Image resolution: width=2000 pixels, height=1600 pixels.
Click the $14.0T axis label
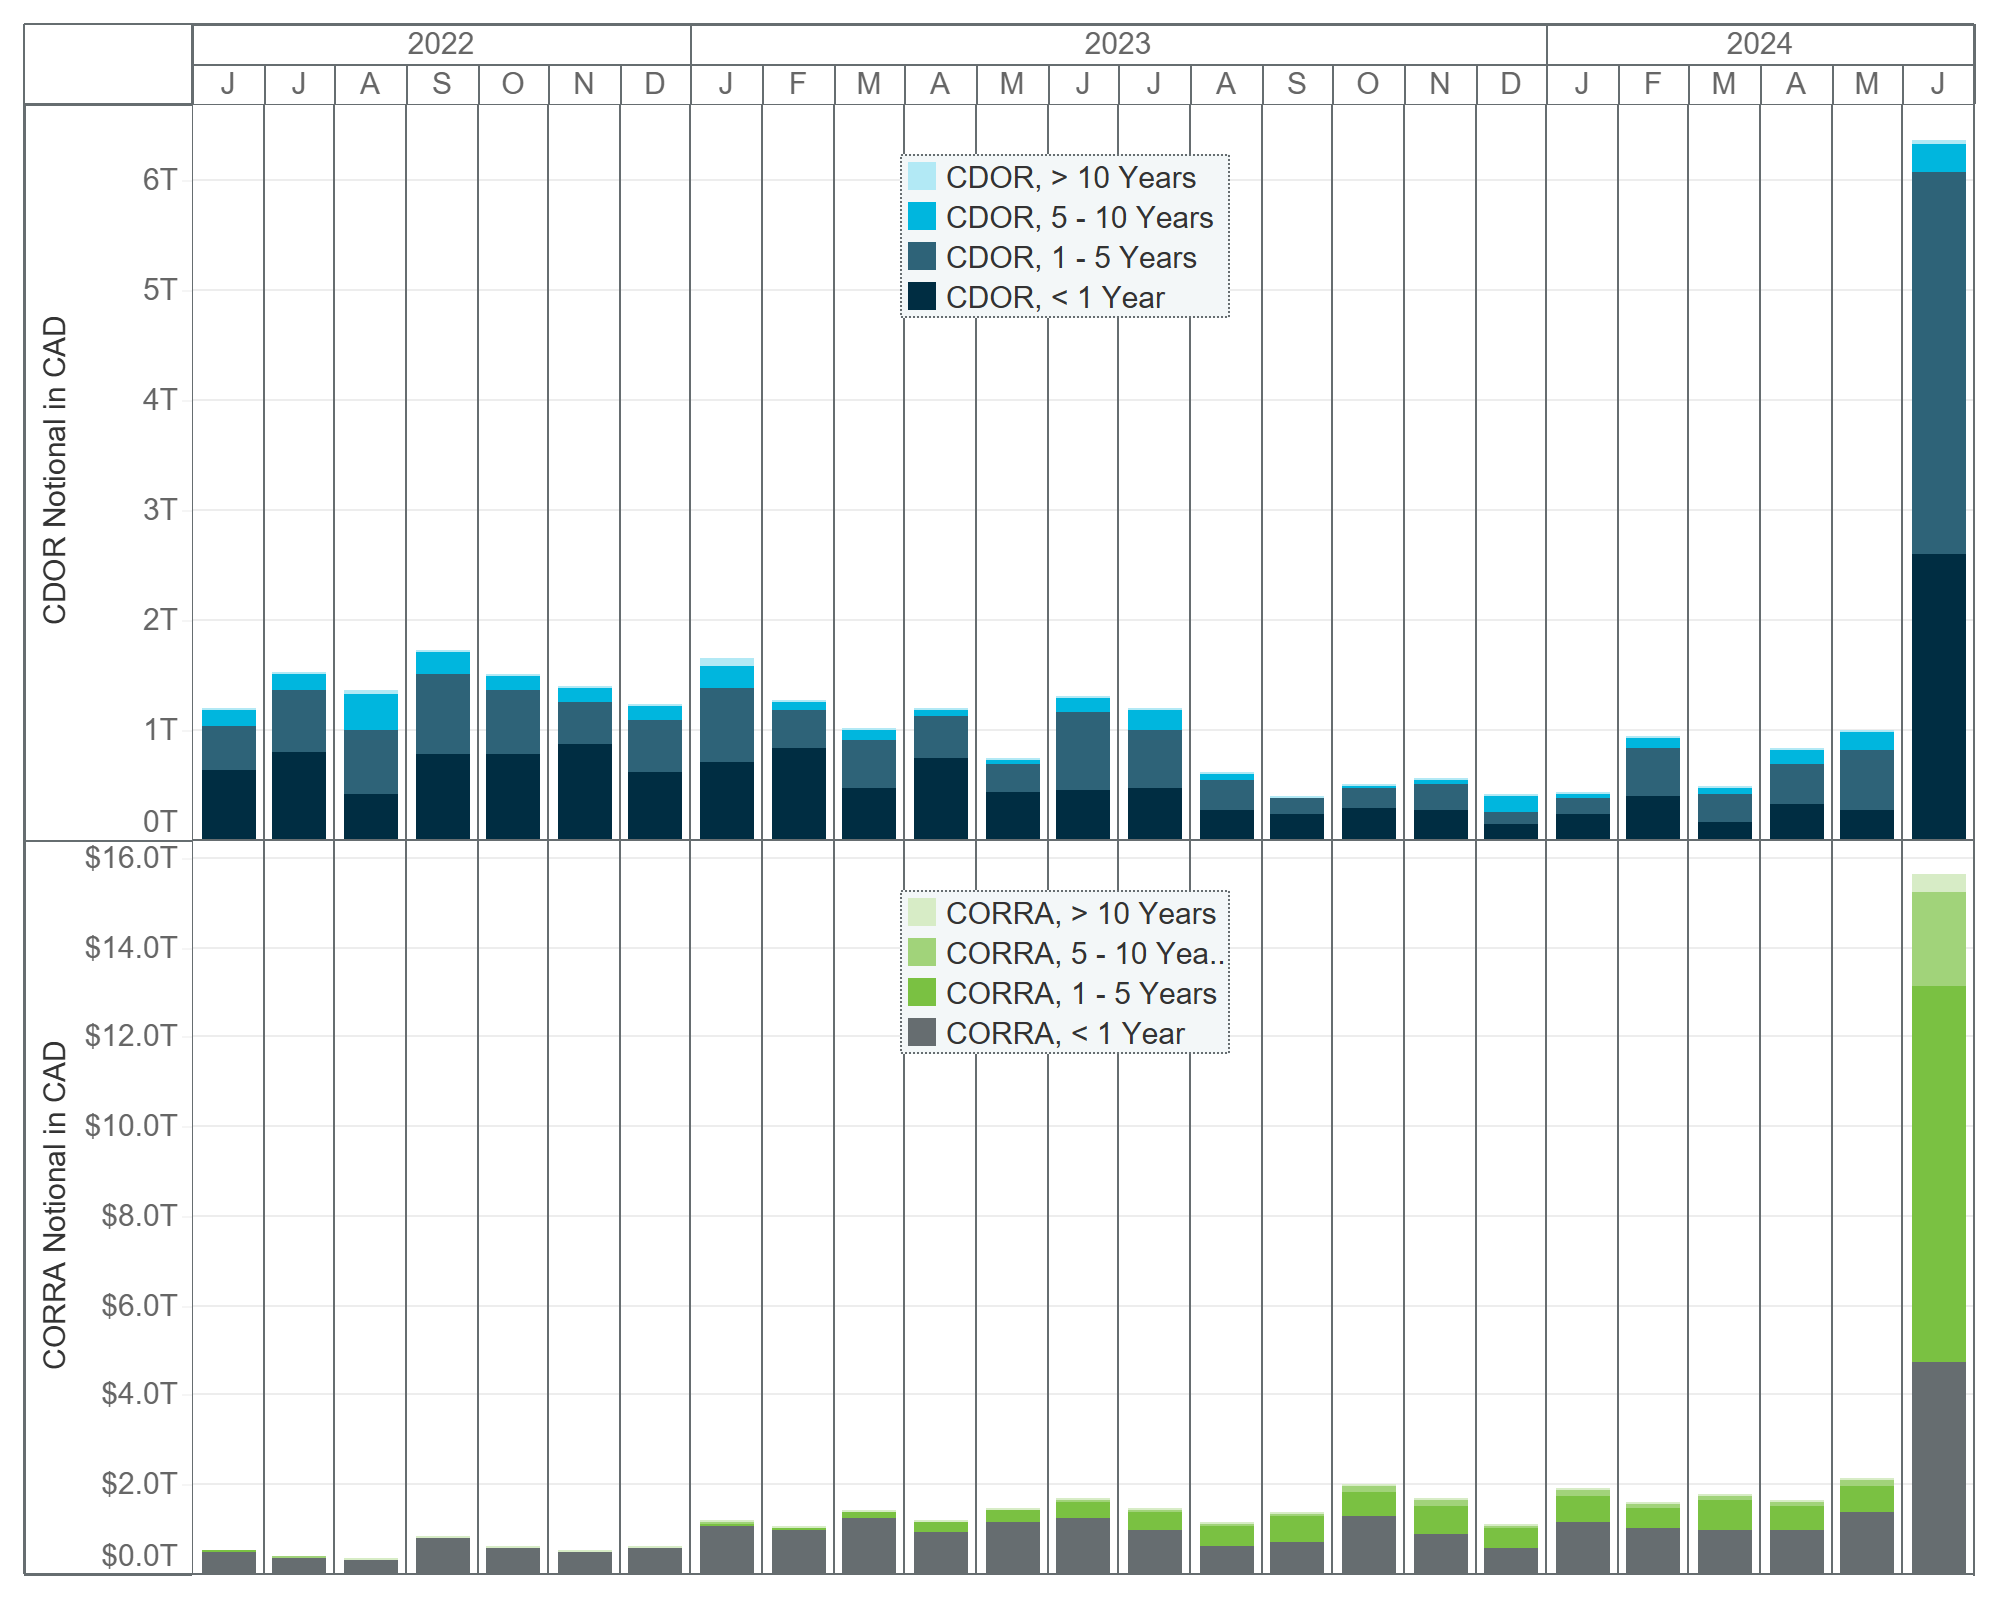click(131, 947)
